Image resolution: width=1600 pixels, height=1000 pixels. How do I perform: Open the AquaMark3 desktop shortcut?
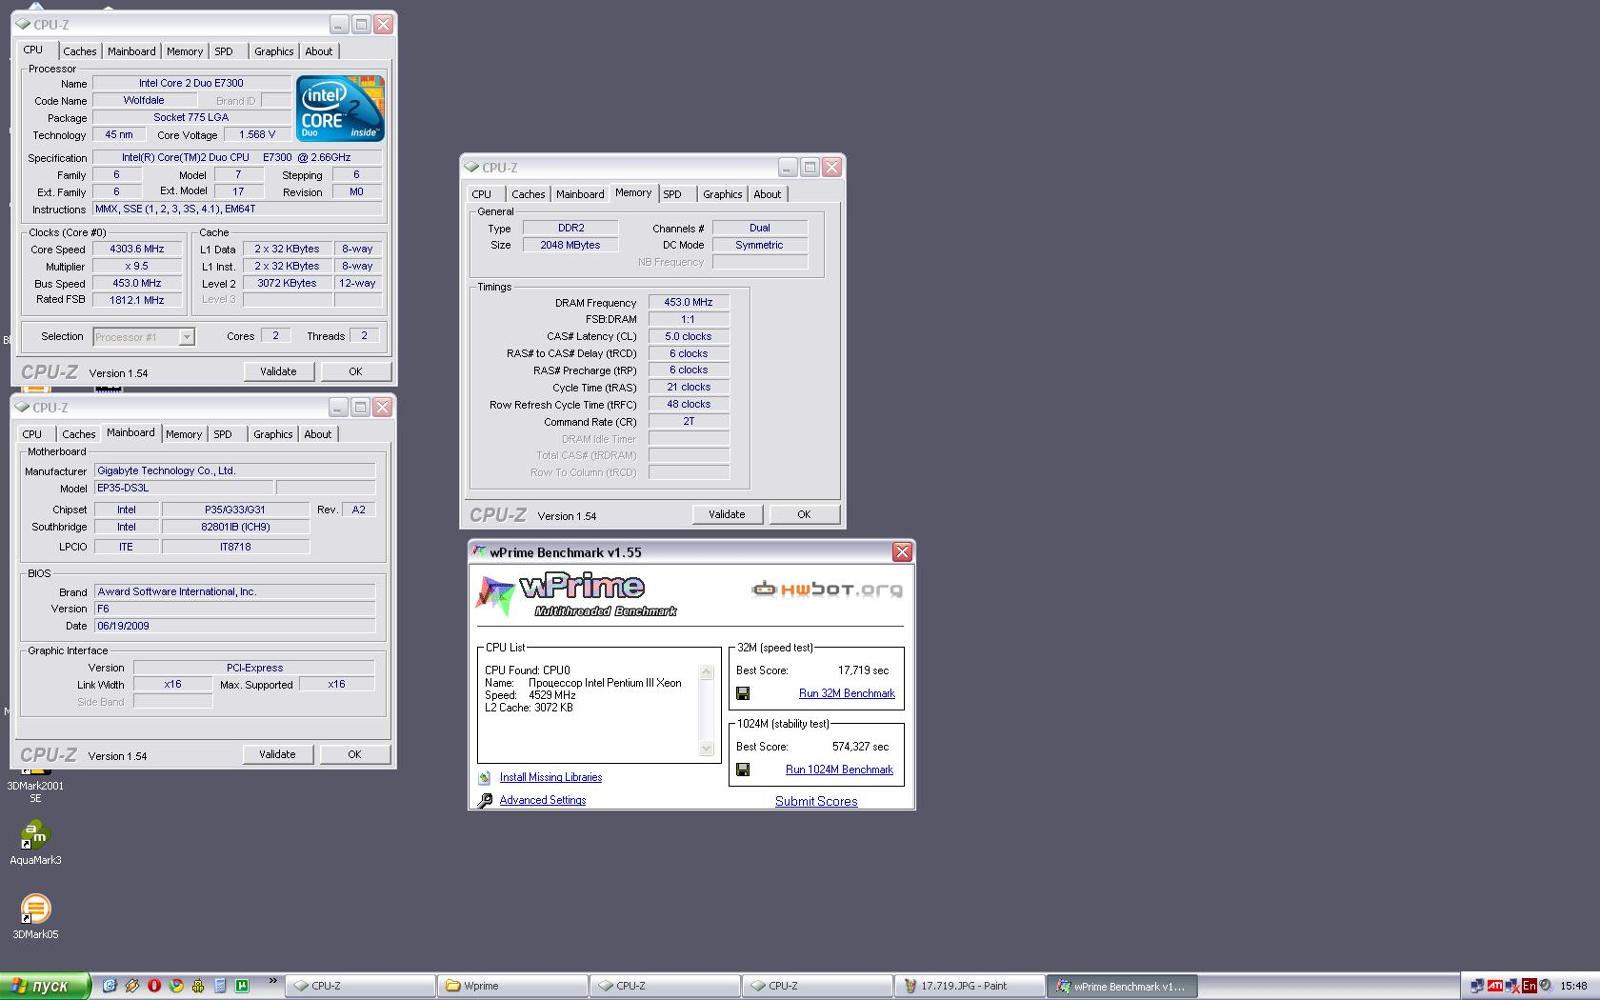tap(35, 842)
